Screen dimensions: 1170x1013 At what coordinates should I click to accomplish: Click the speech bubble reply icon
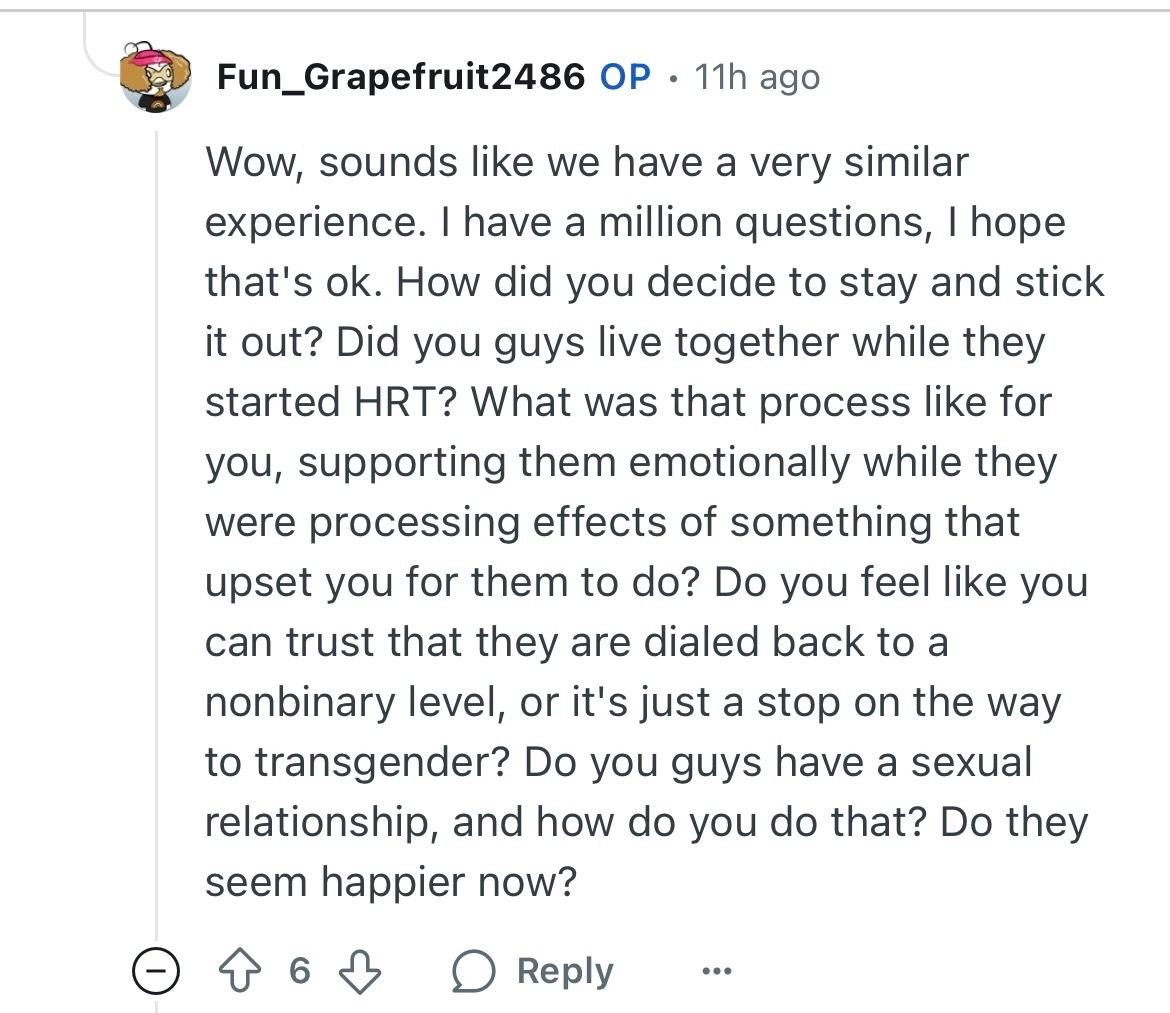point(471,971)
